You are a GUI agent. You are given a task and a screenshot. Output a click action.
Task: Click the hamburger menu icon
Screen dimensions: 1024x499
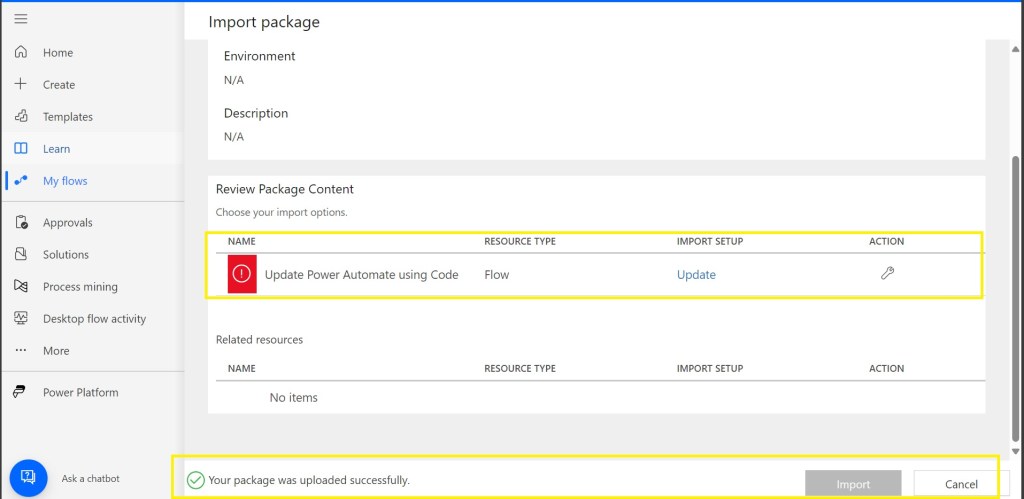21,19
